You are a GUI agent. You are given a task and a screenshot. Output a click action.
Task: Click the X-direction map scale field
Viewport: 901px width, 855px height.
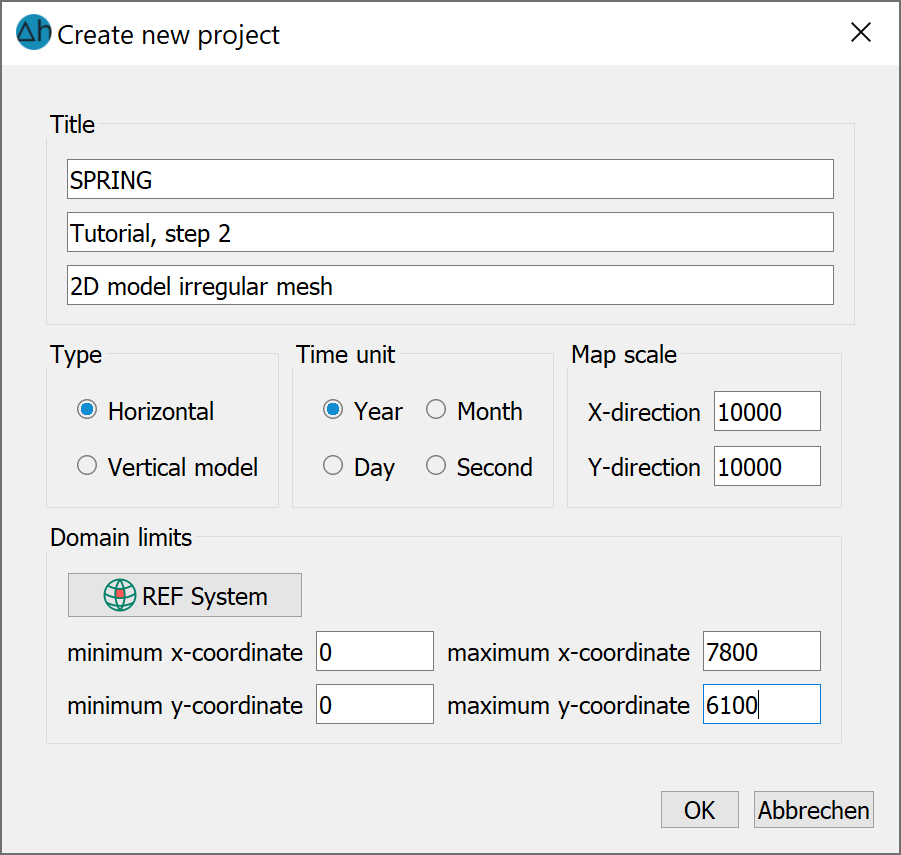767,411
